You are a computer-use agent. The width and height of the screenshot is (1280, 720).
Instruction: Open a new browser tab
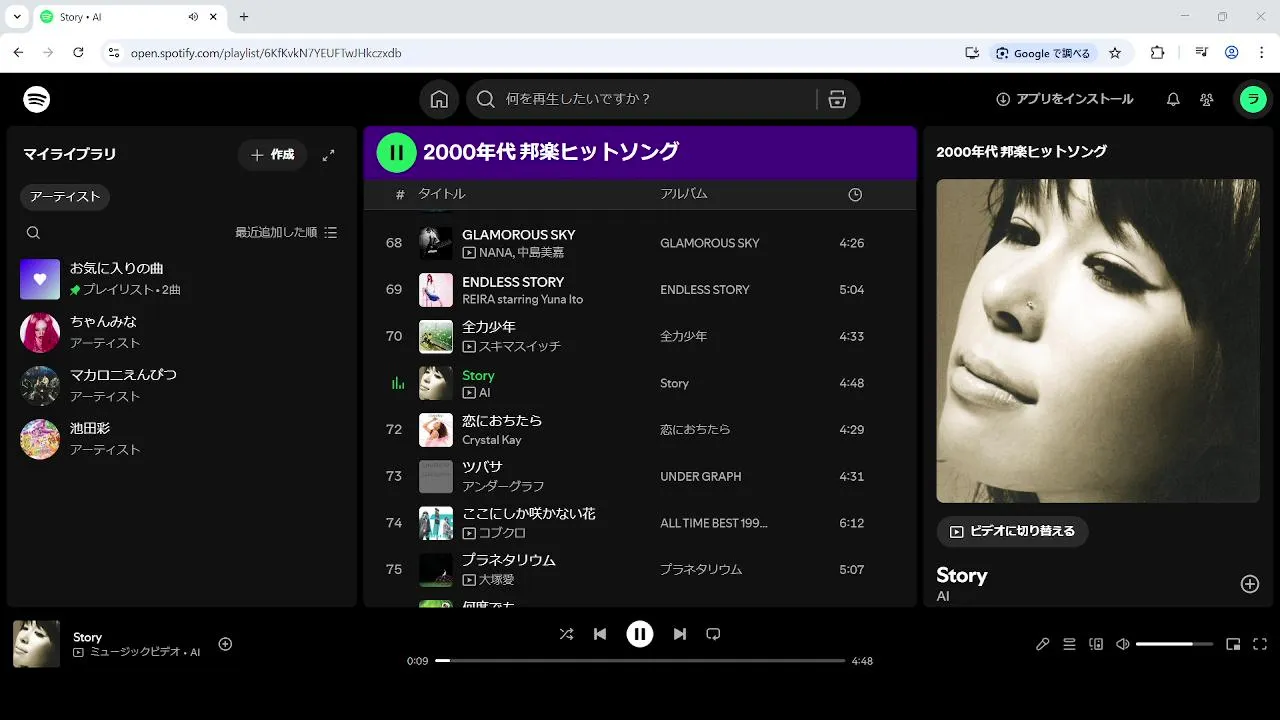pyautogui.click(x=244, y=17)
